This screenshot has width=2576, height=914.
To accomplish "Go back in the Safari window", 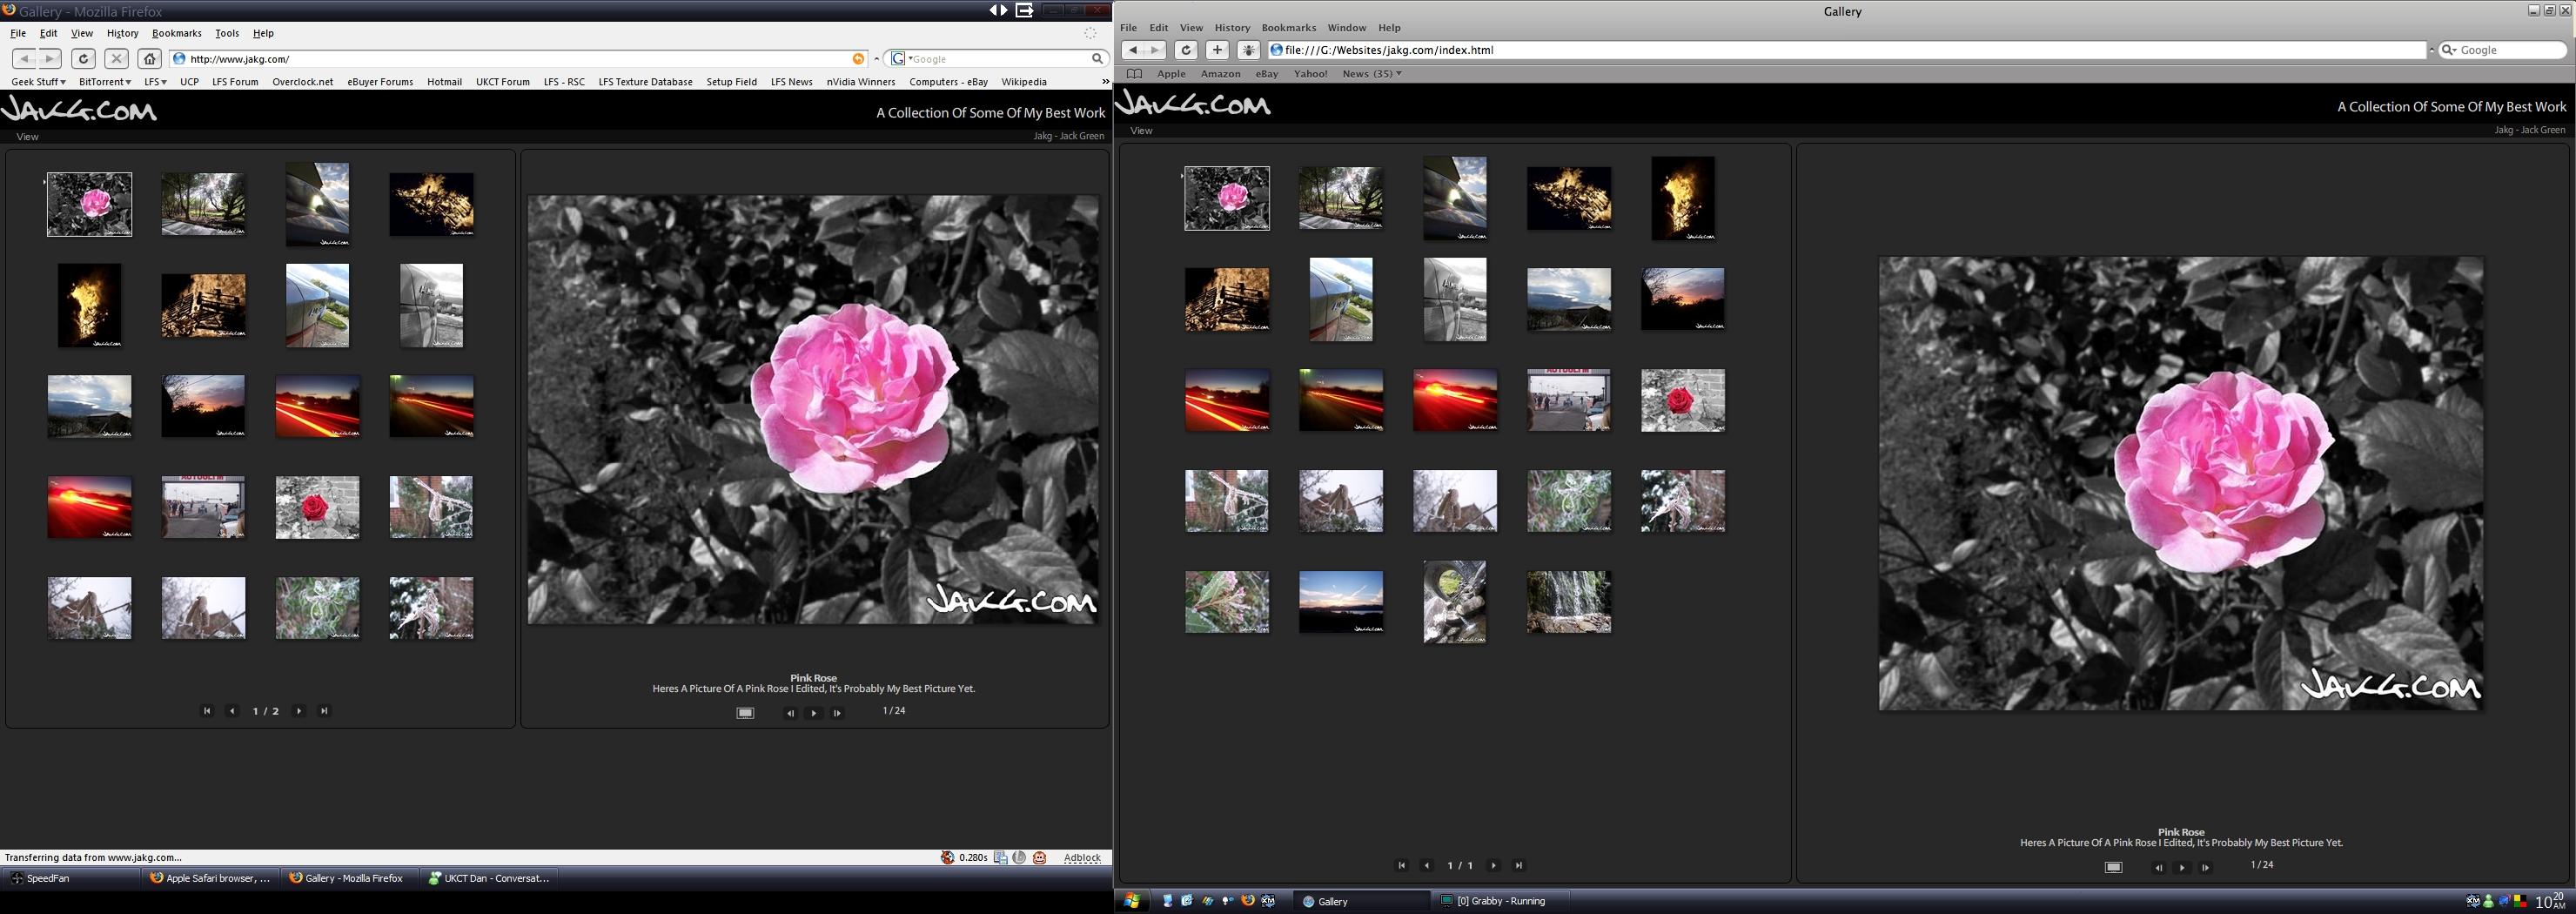I will [x=1133, y=50].
